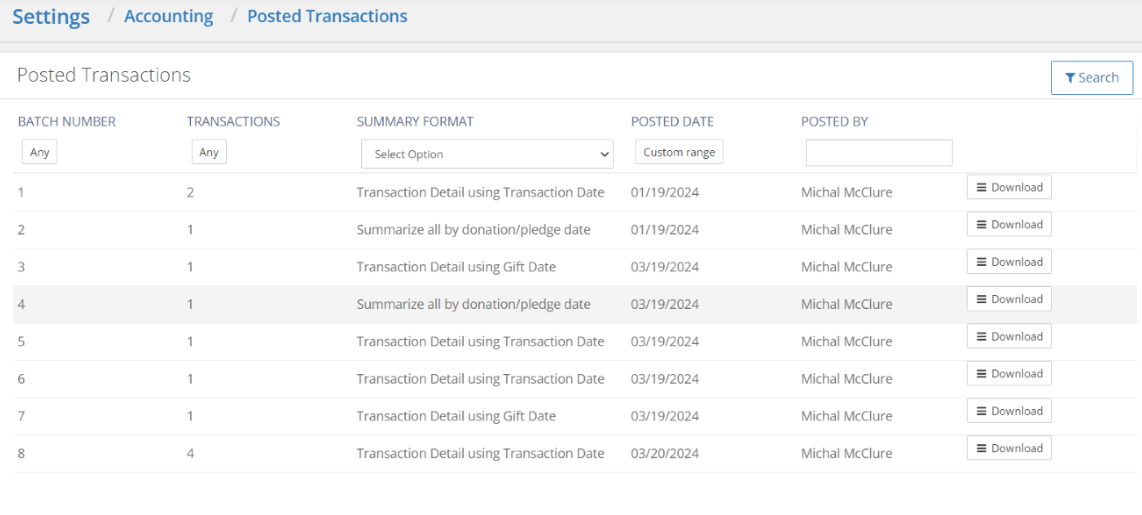
Task: Click the menu icon on batch 3 Download
Action: click(981, 262)
